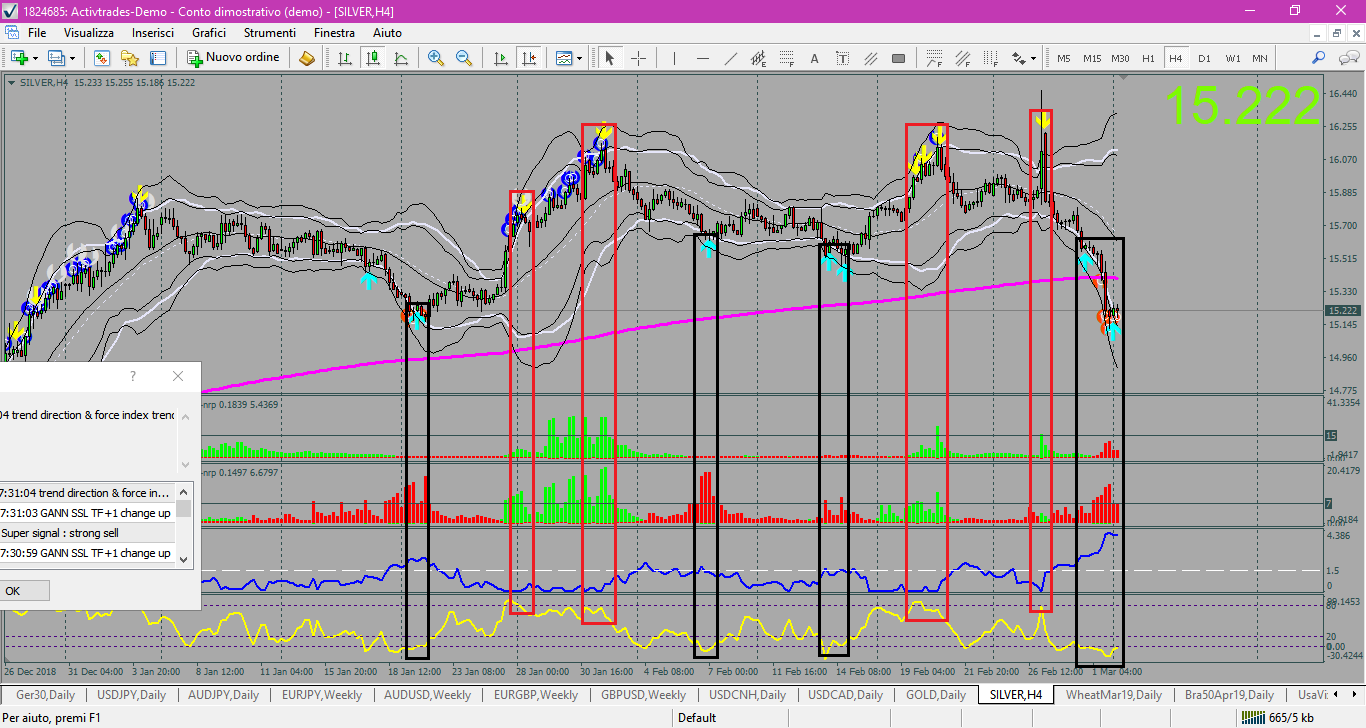Viewport: 1366px width, 728px height.
Task: Close the alert dialog with X
Action: [x=178, y=377]
